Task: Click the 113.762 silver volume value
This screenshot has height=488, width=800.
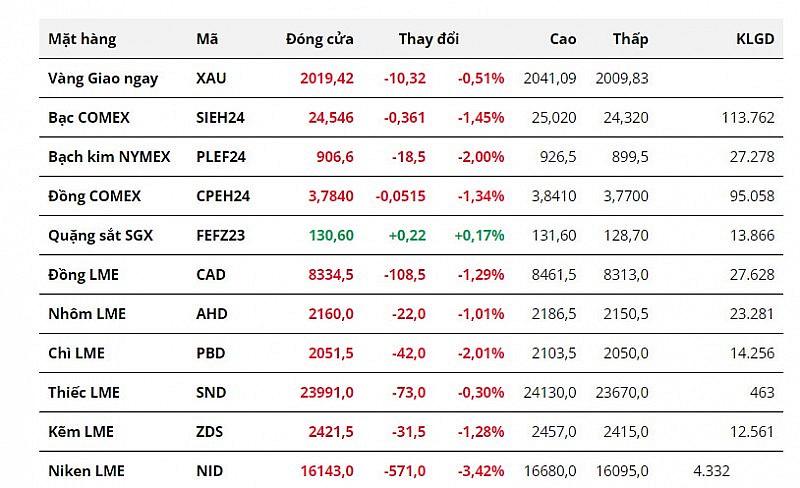Action: [x=747, y=118]
